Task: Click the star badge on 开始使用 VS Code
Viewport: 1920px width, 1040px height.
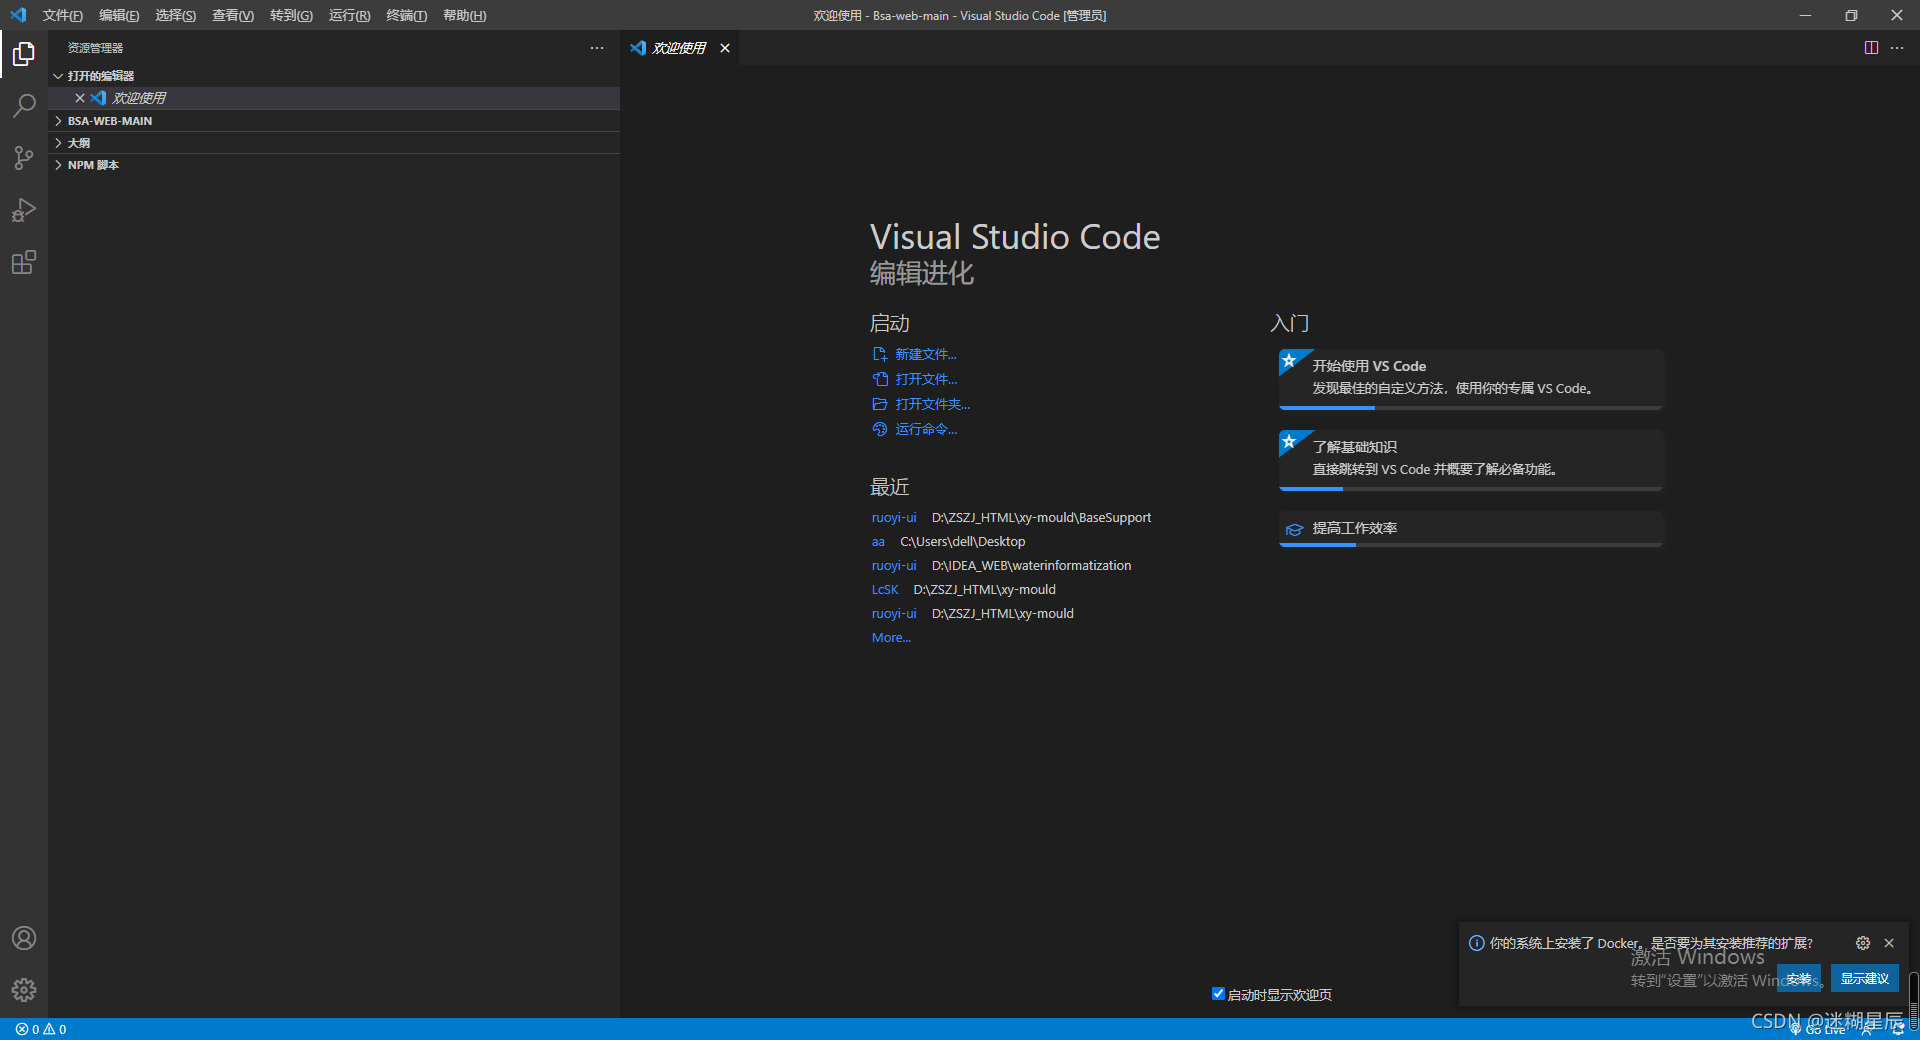Action: (1290, 360)
